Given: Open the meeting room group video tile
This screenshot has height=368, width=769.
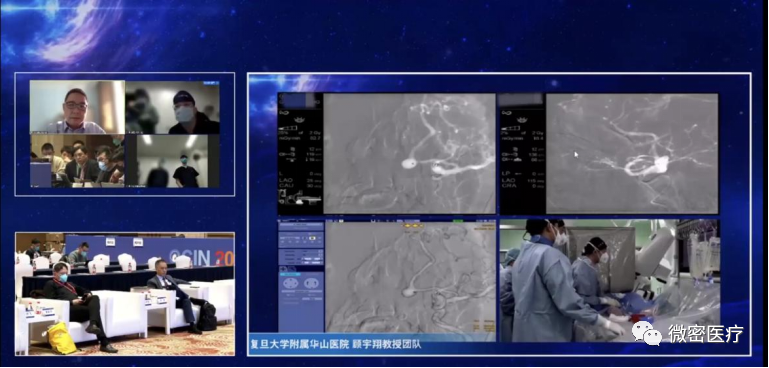Looking at the screenshot, I should coord(77,161).
